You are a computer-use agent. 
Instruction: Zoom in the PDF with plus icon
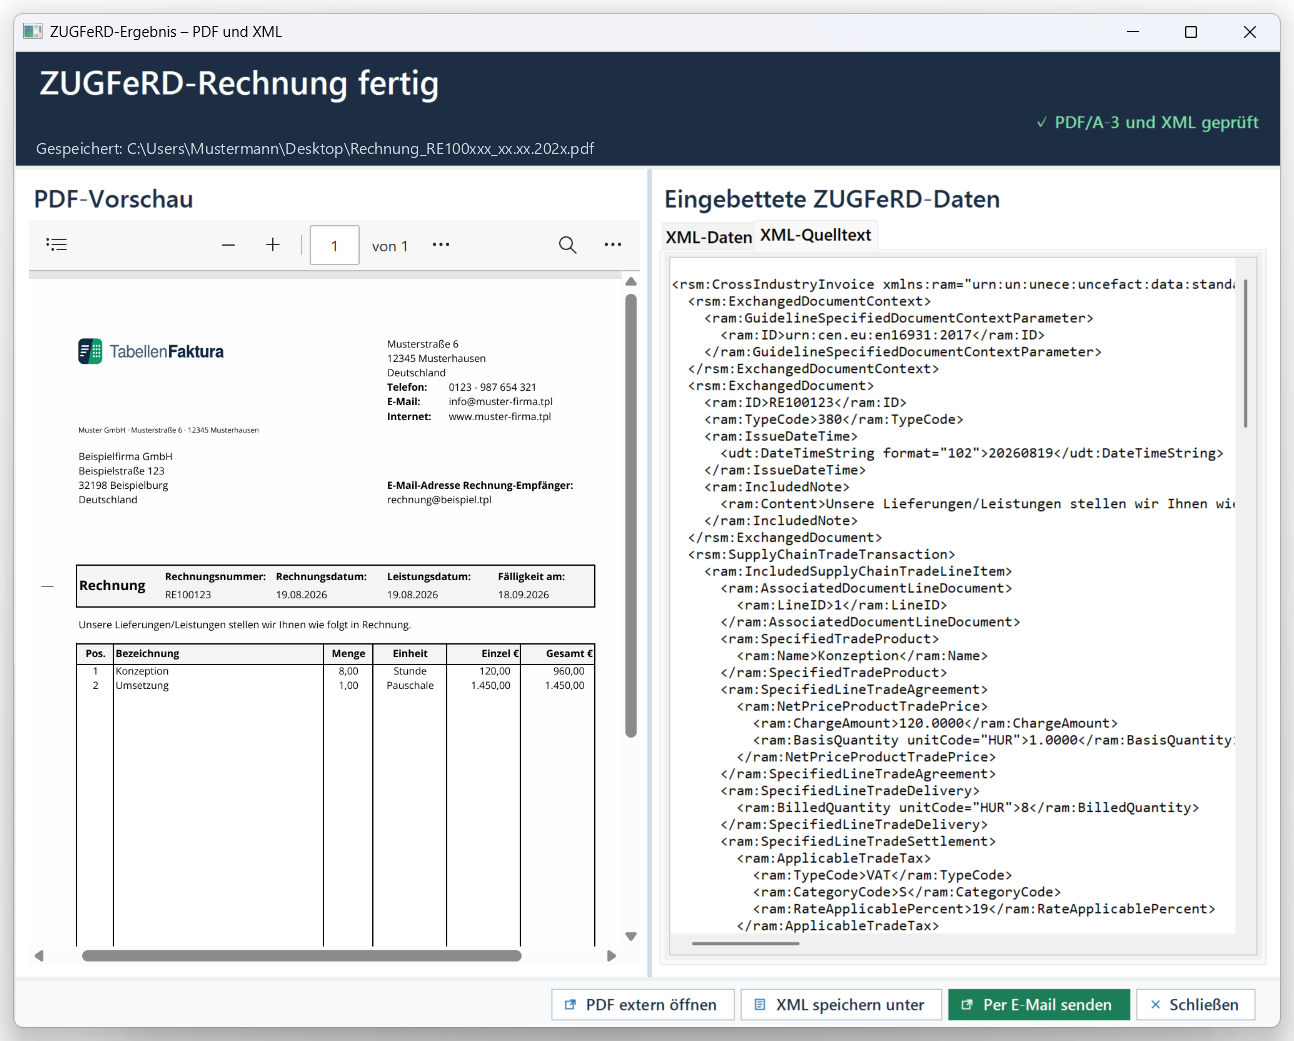(272, 245)
